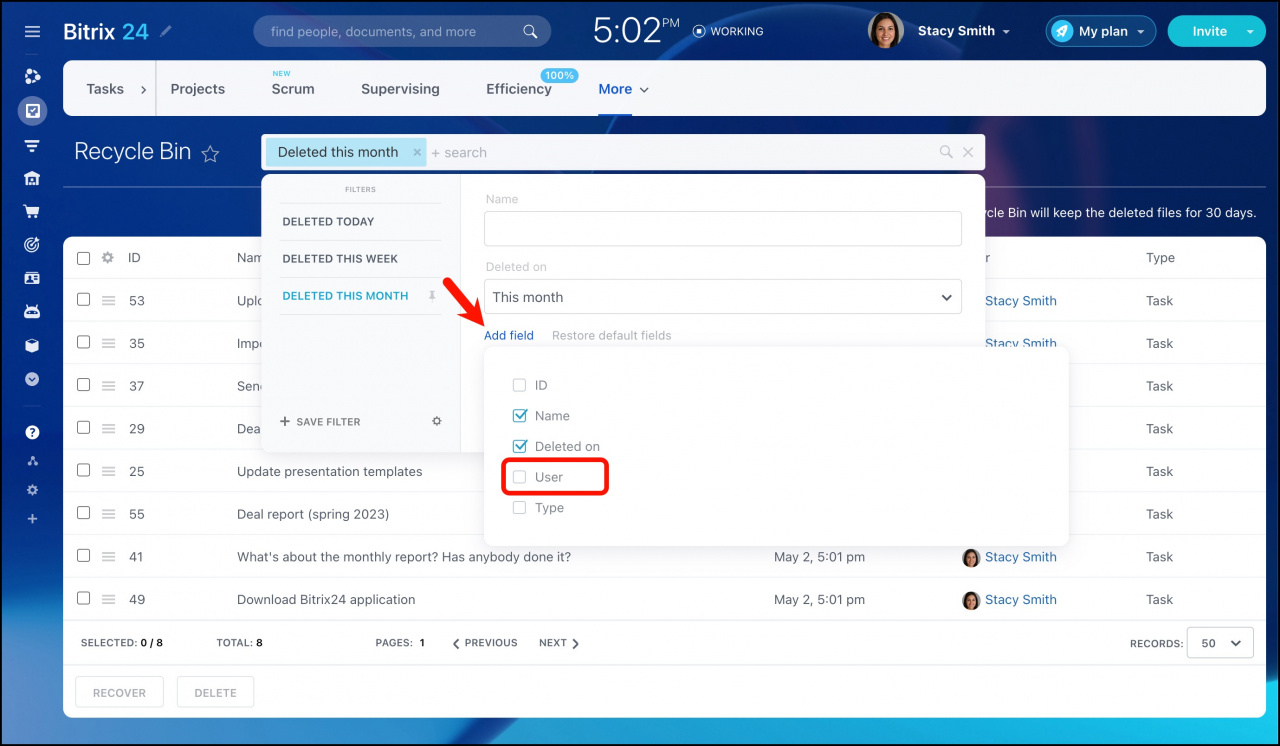Open Stacy Smith's profile avatar in header

click(x=886, y=31)
